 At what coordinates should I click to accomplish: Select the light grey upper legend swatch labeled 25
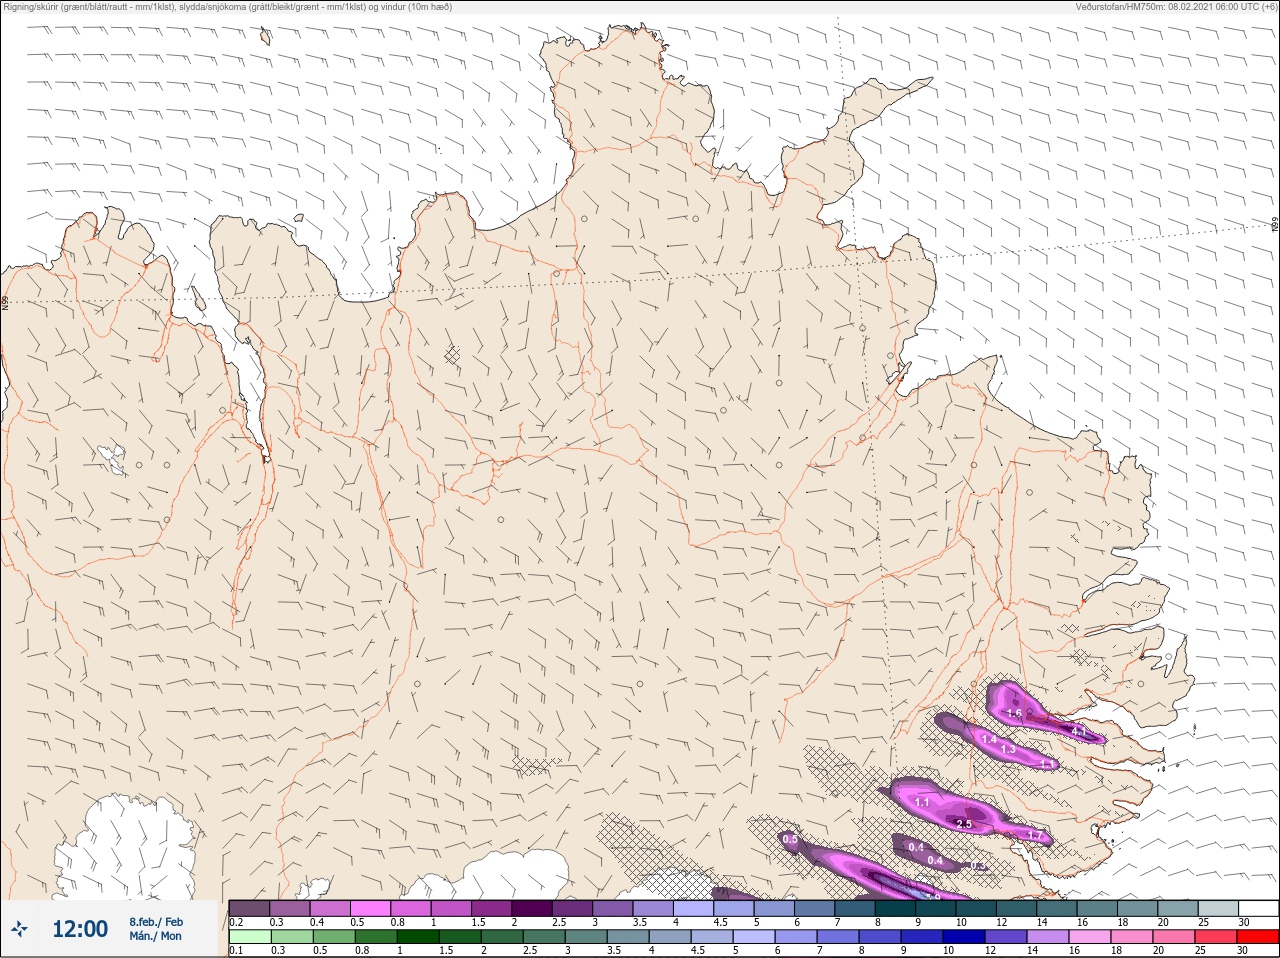1218,909
